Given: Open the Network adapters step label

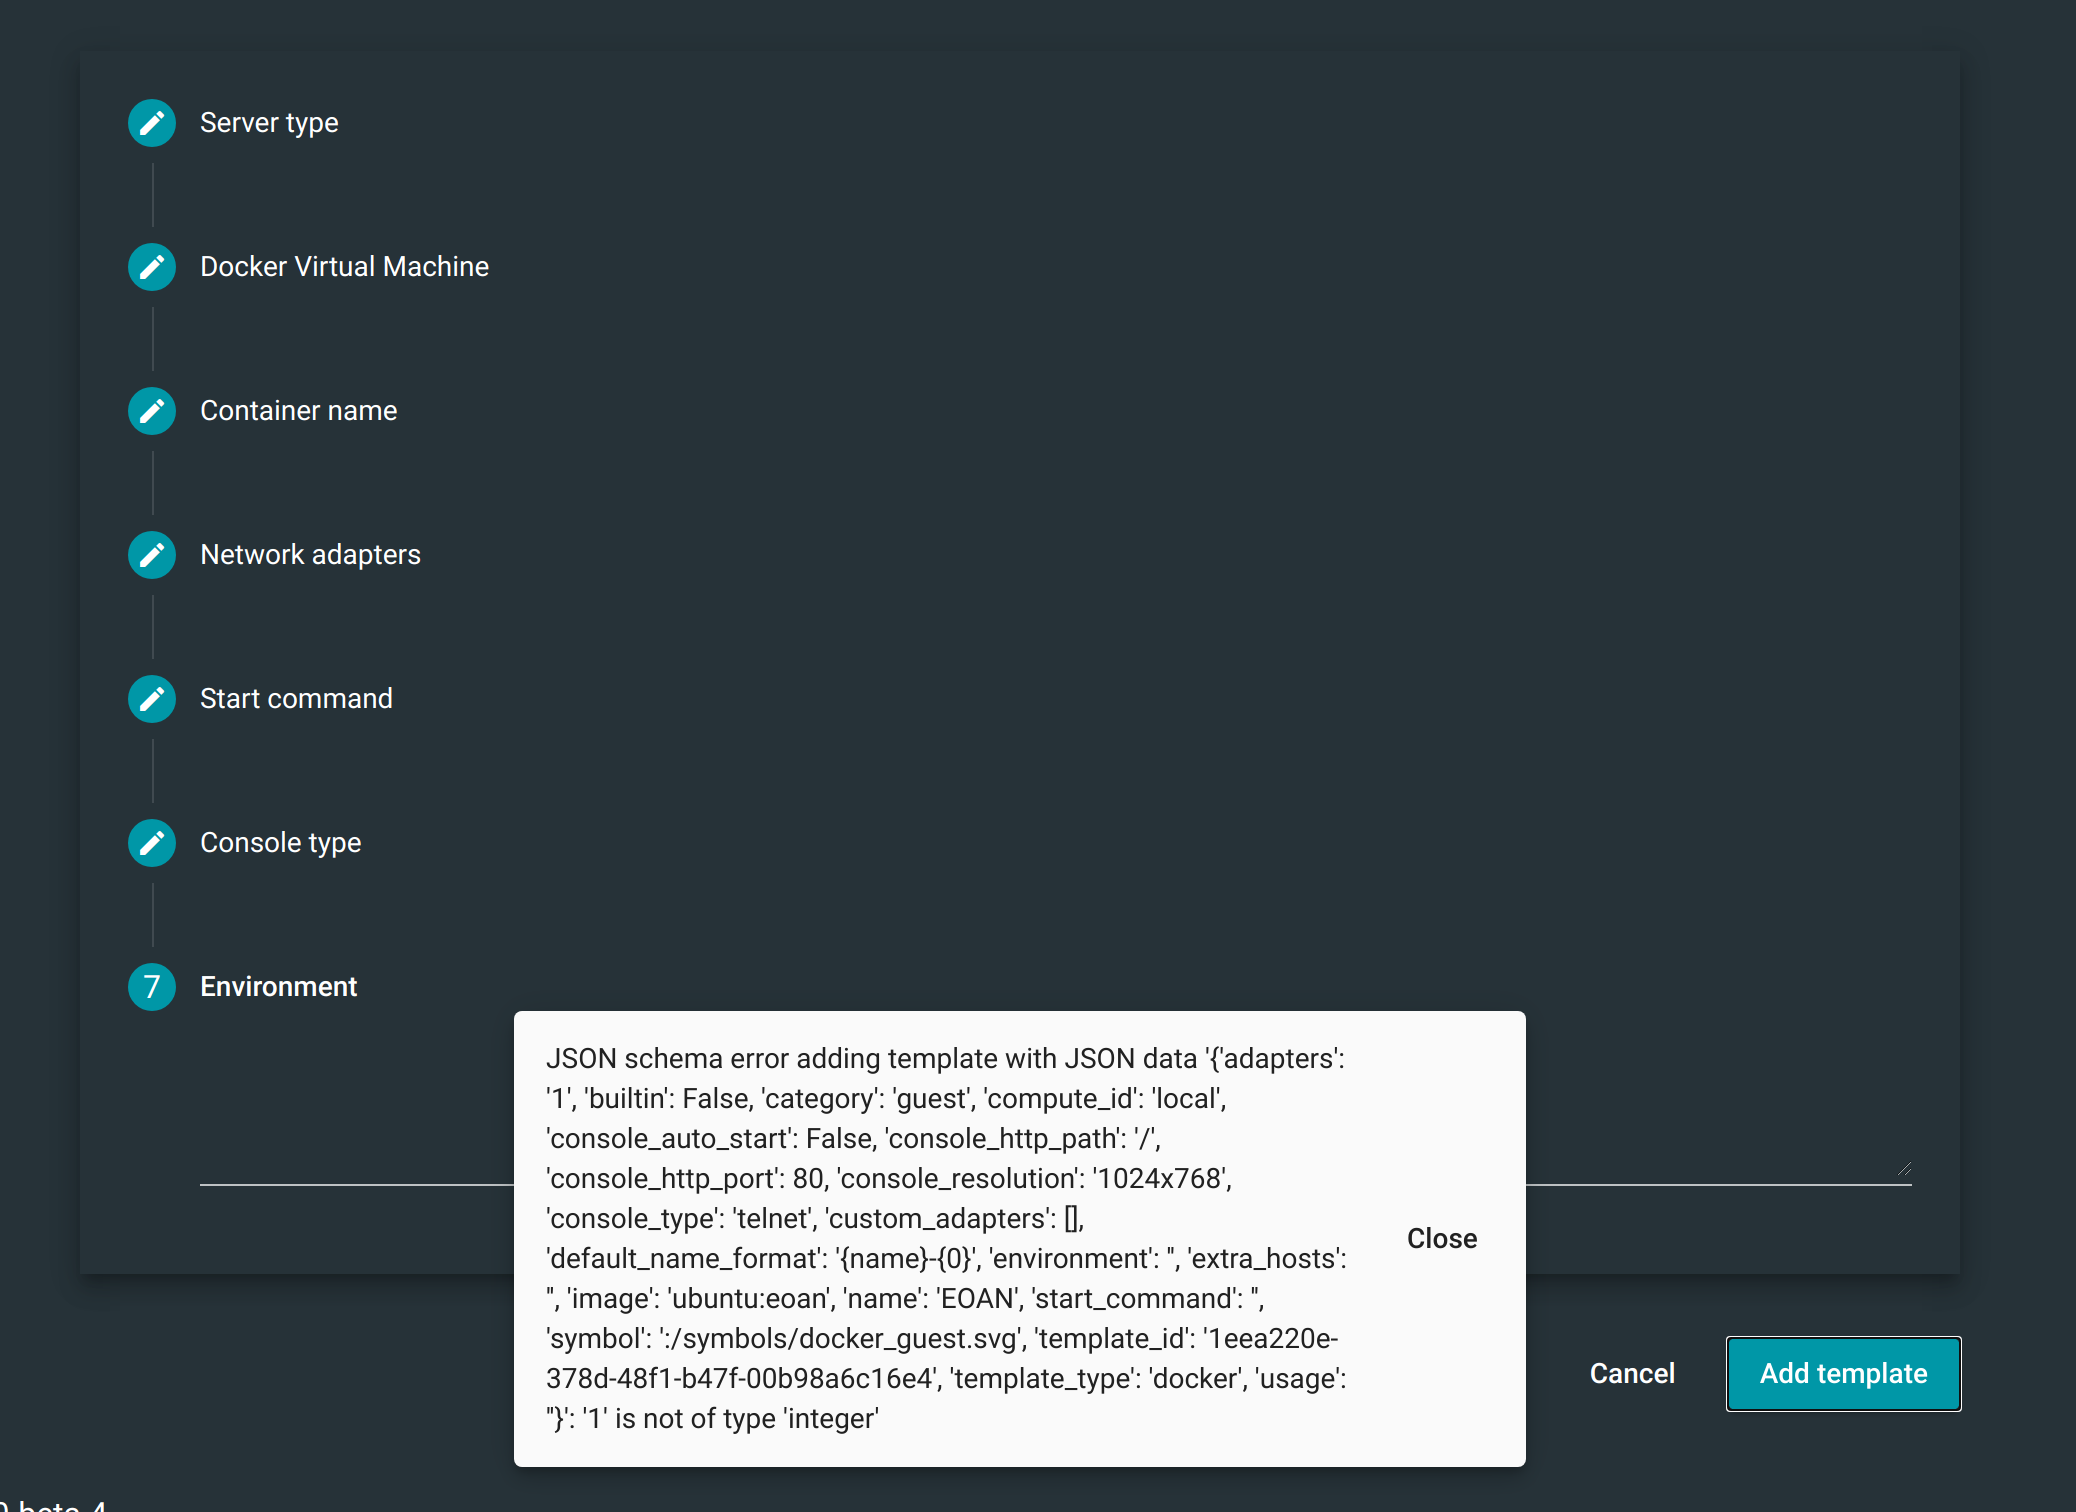Looking at the screenshot, I should tap(310, 554).
